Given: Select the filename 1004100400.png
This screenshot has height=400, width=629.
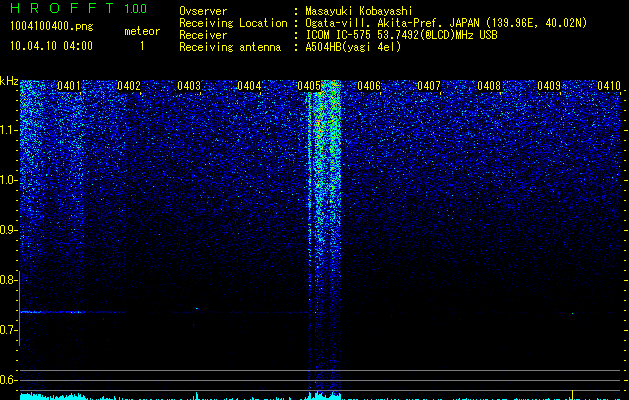Looking at the screenshot, I should coord(52,26).
